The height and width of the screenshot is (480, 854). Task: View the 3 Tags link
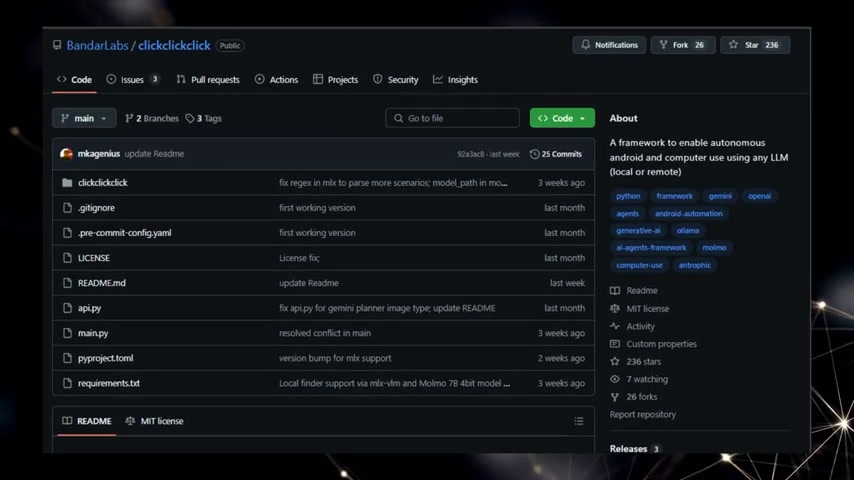[204, 118]
